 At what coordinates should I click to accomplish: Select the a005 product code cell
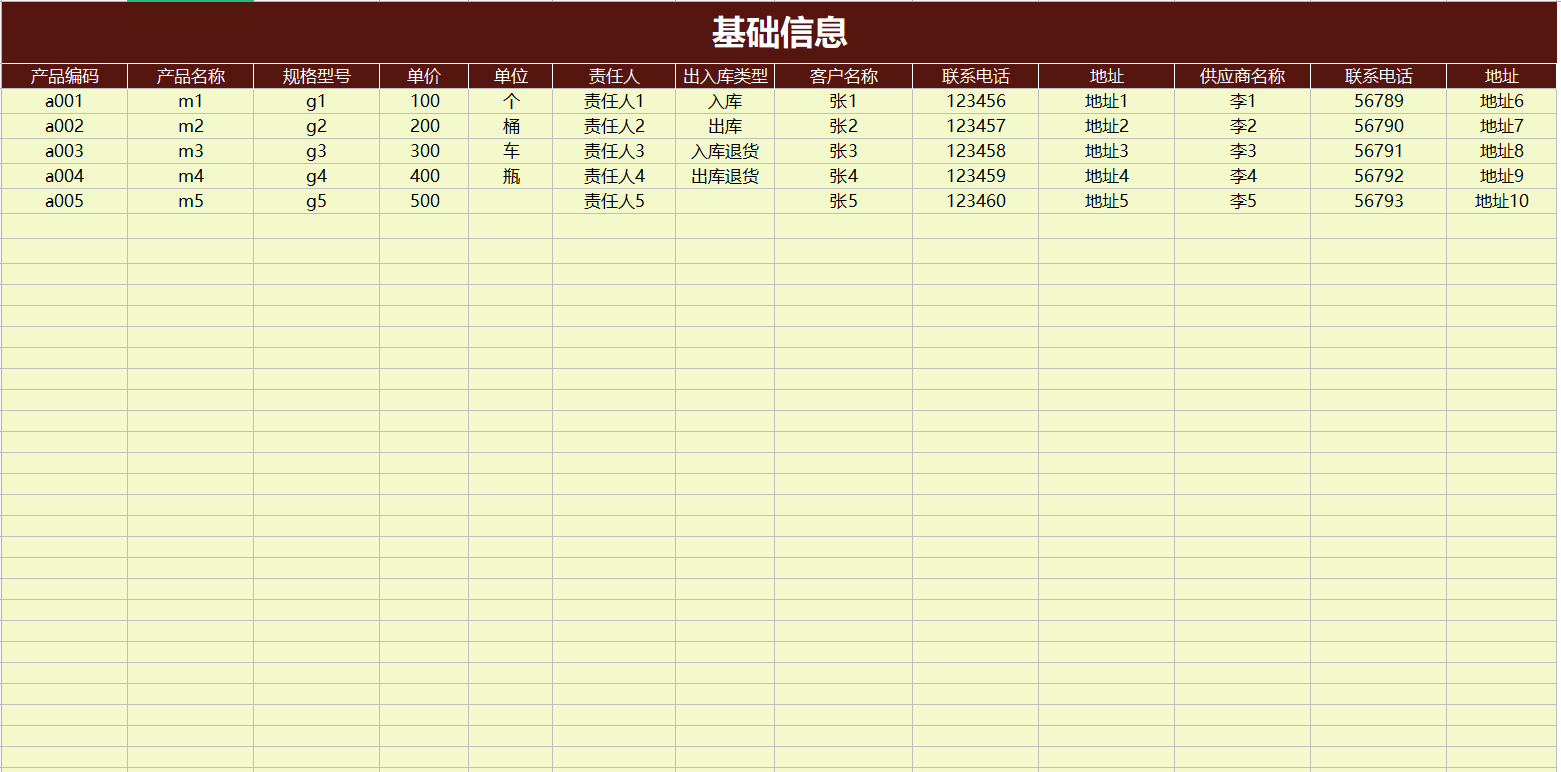[x=65, y=201]
